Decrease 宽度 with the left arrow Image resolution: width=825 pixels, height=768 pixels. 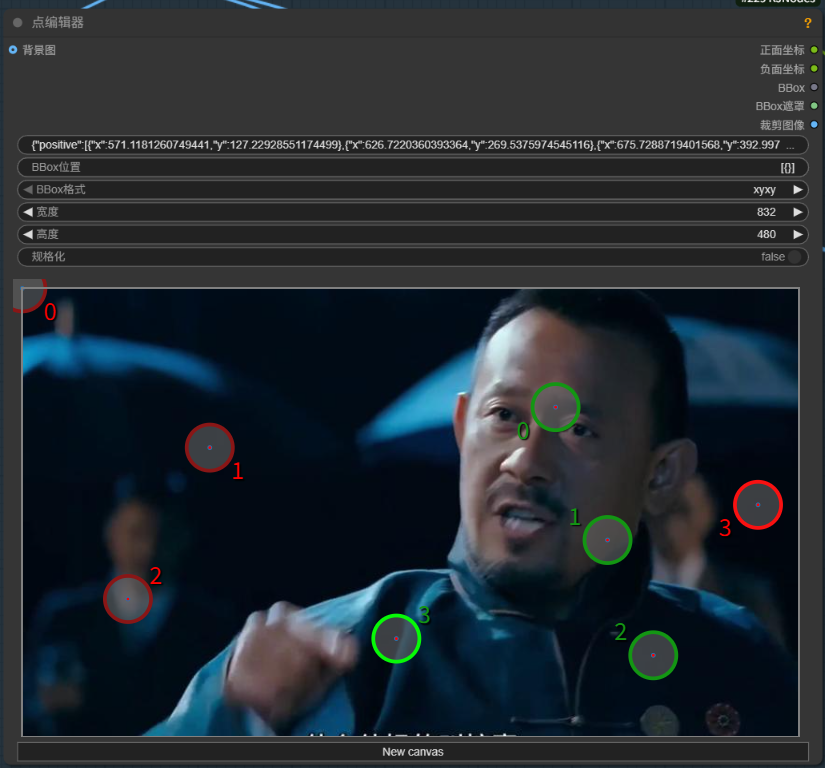[28, 212]
